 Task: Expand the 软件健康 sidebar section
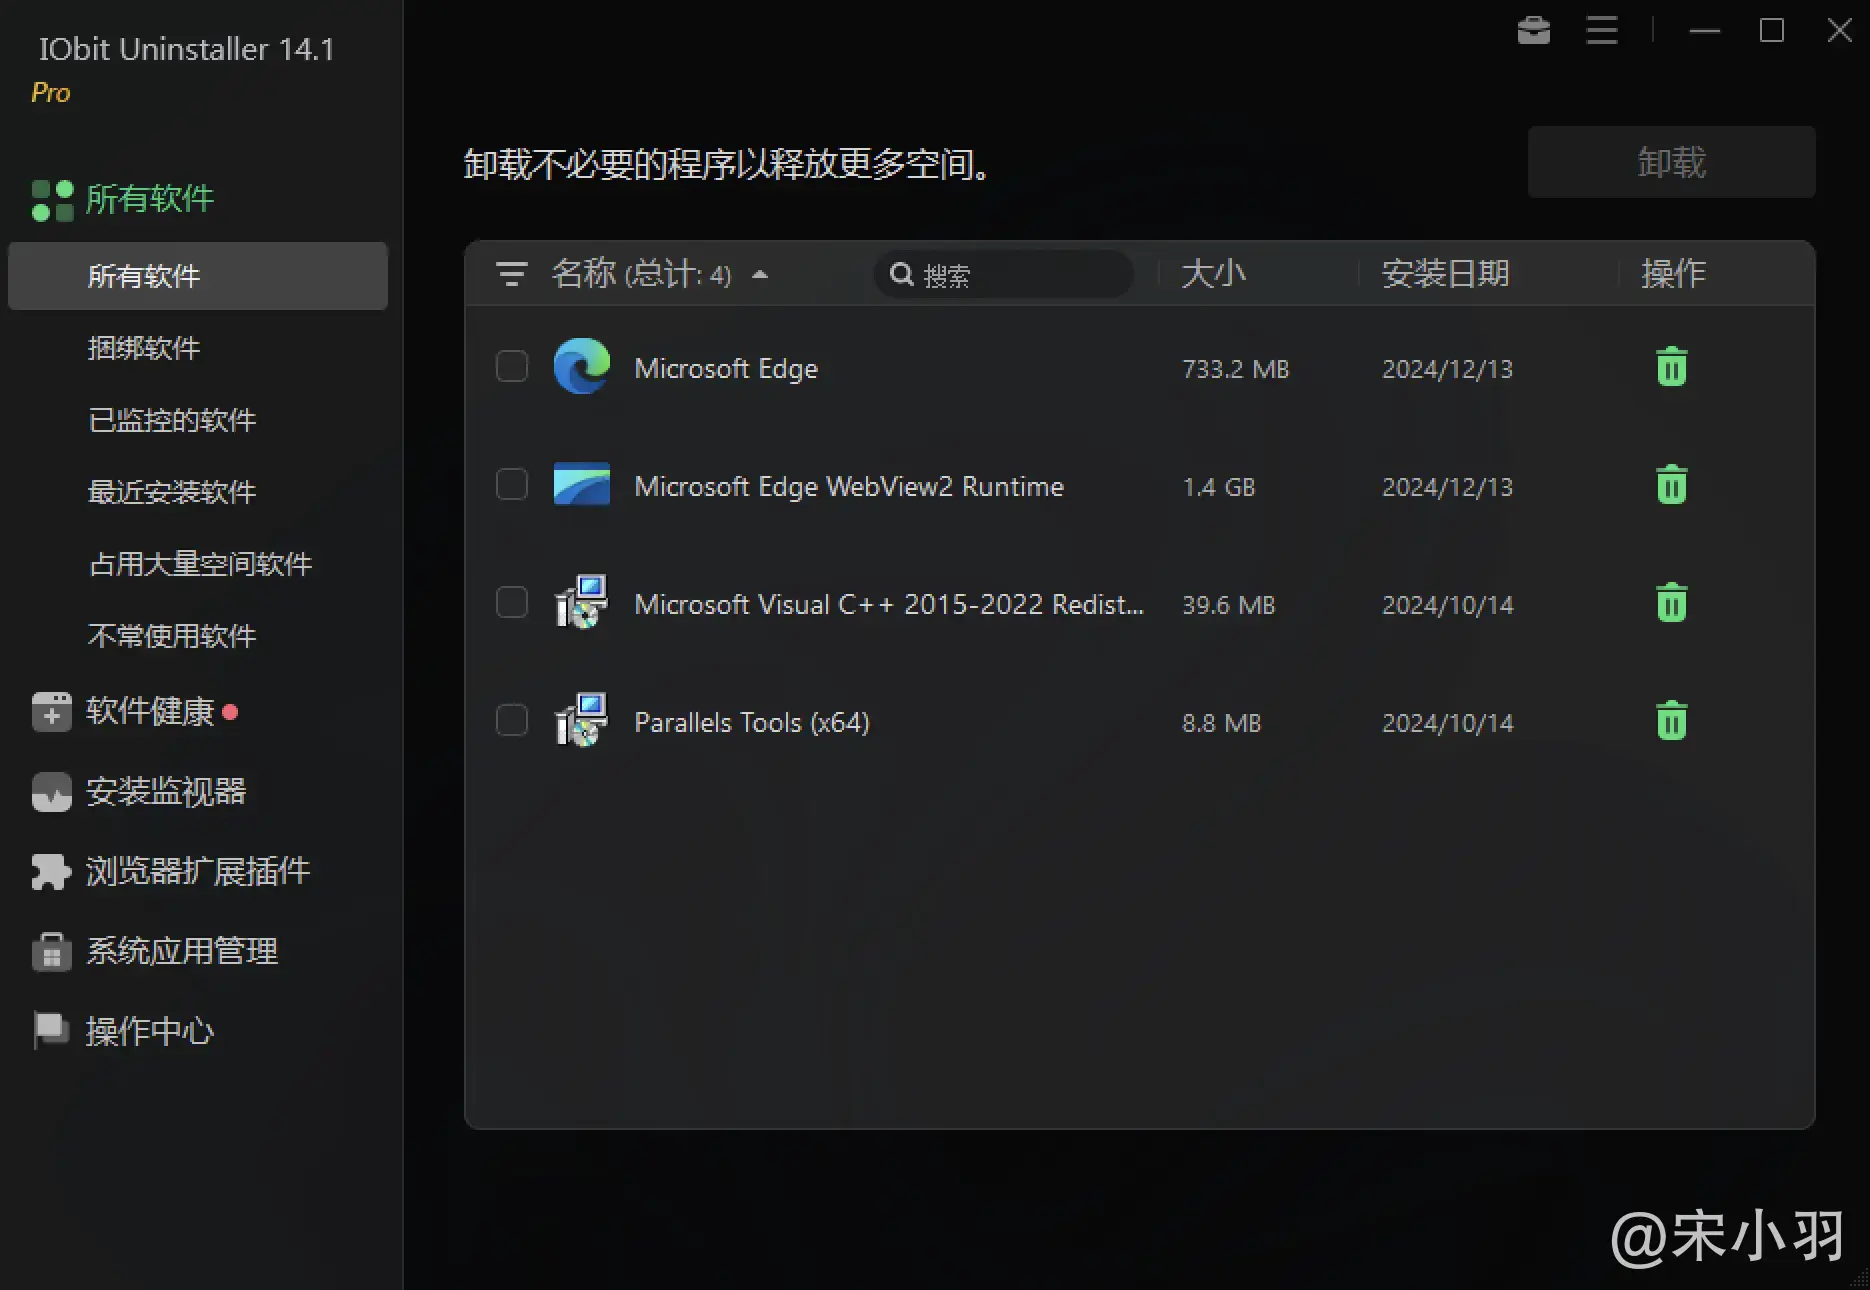pyautogui.click(x=150, y=712)
